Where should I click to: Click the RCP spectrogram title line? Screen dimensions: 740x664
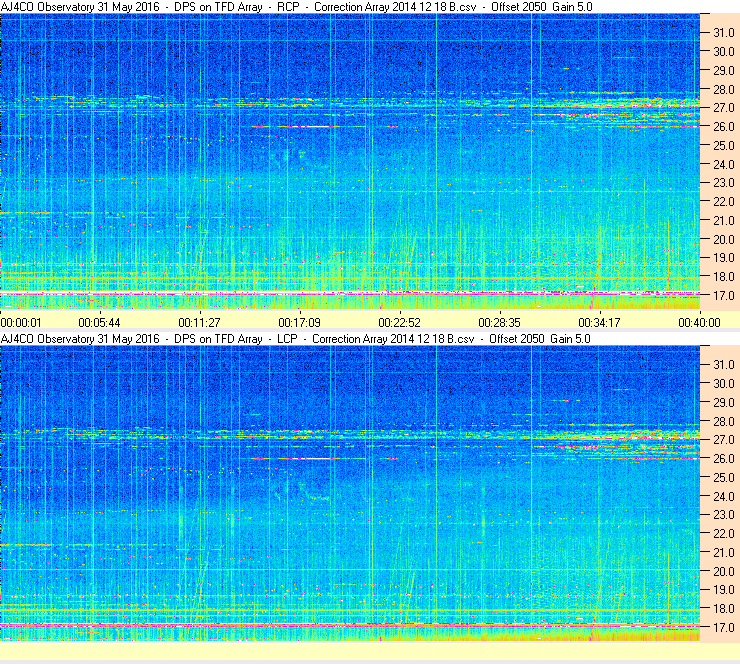296,7
